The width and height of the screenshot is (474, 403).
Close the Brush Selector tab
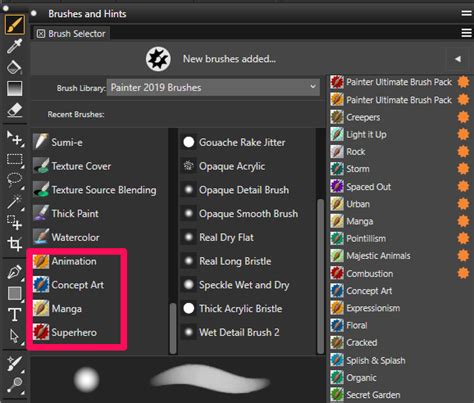point(41,34)
